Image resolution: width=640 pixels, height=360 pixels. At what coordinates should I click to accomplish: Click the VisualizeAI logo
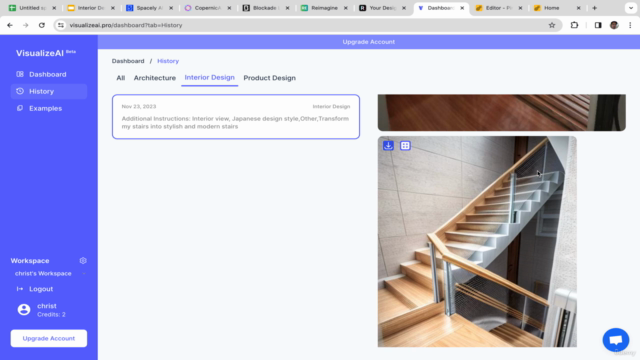point(46,53)
